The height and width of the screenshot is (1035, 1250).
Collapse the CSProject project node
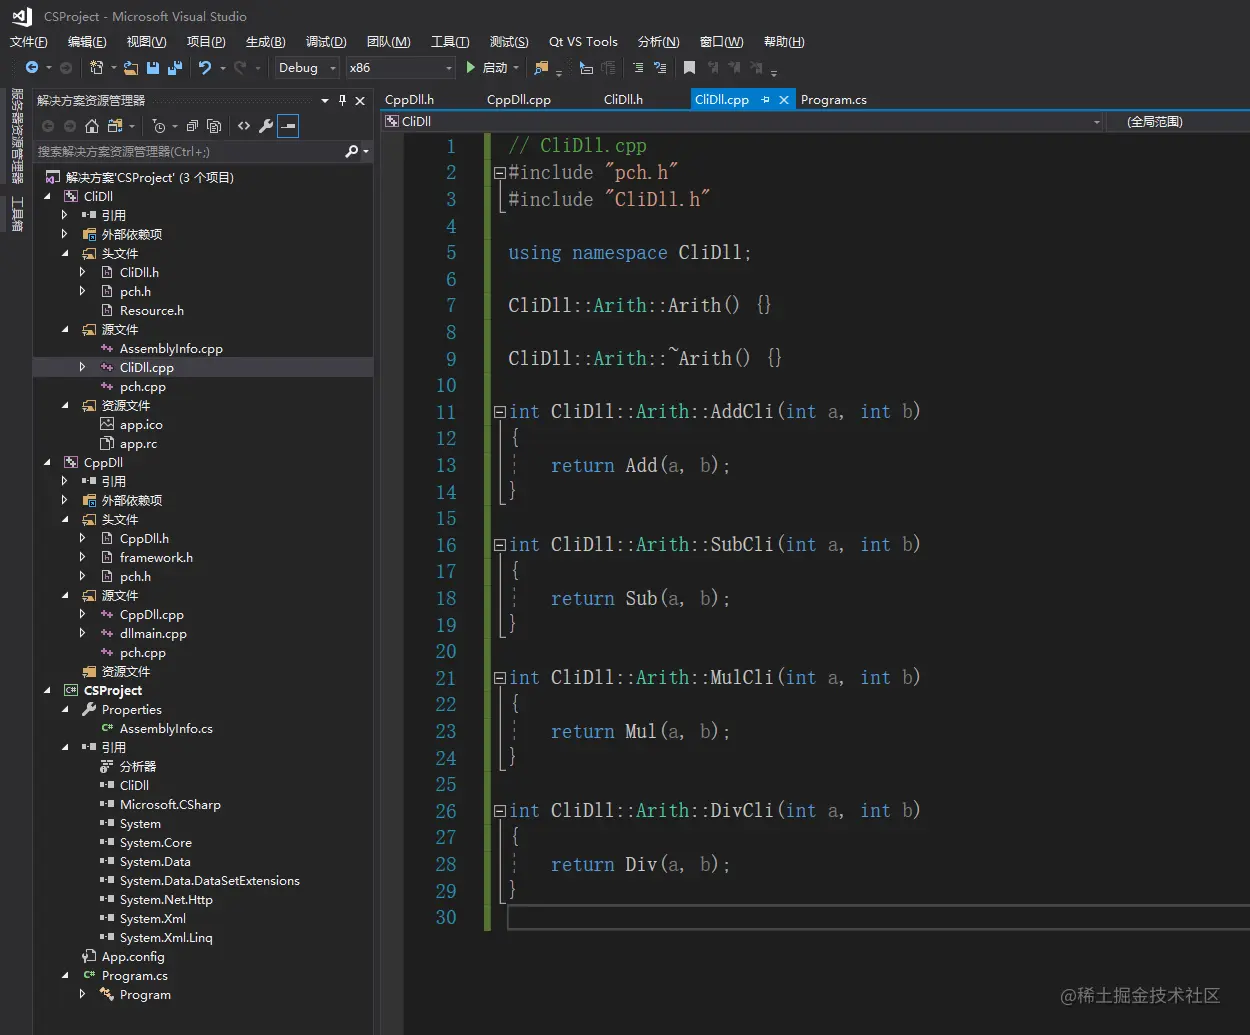point(47,691)
